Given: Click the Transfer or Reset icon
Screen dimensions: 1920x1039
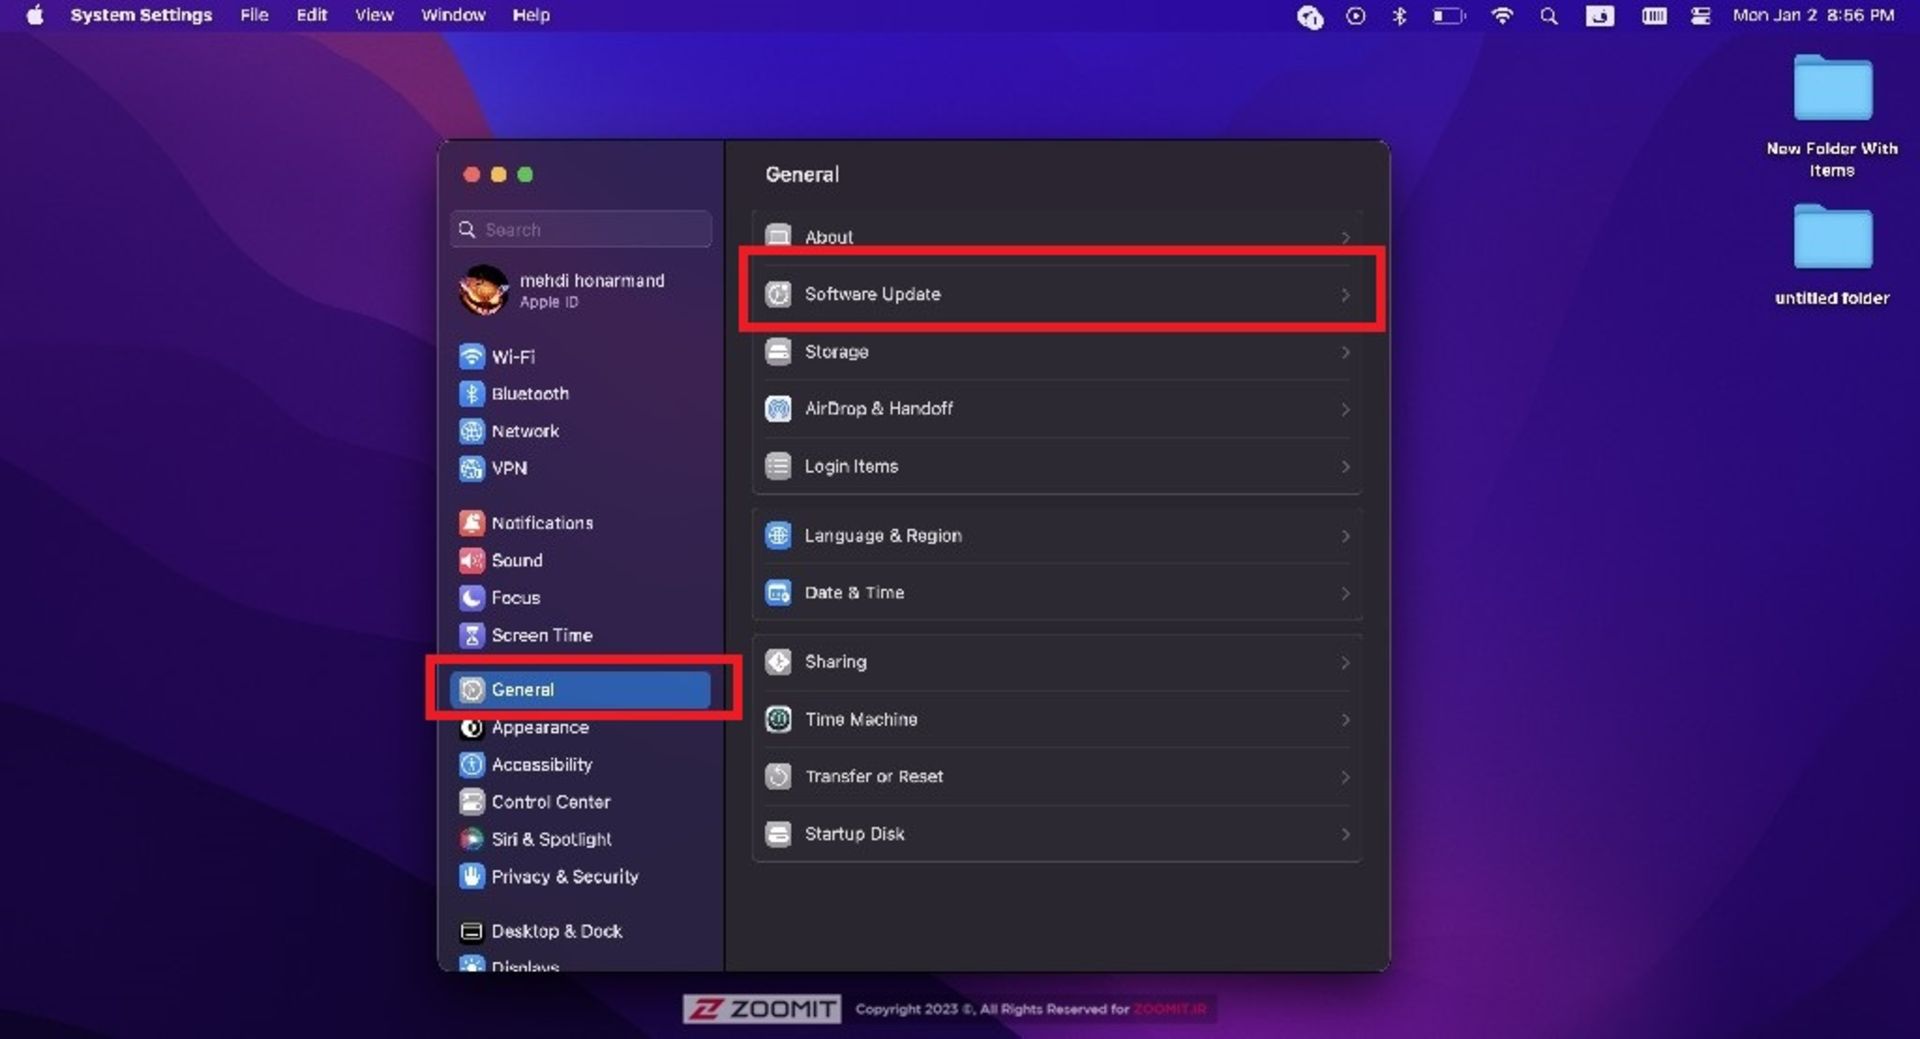Looking at the screenshot, I should coord(778,776).
